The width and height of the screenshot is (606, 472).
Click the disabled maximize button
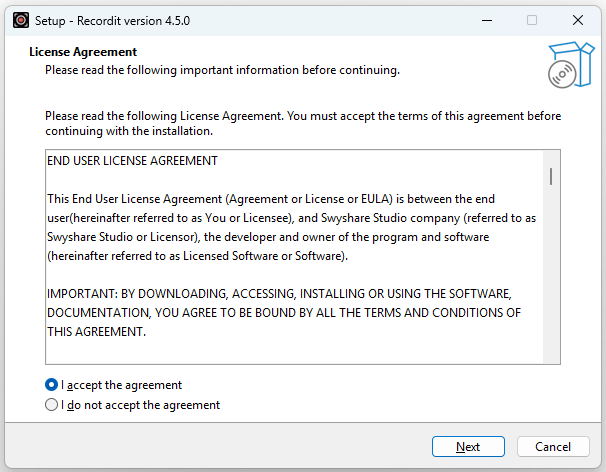(x=532, y=20)
